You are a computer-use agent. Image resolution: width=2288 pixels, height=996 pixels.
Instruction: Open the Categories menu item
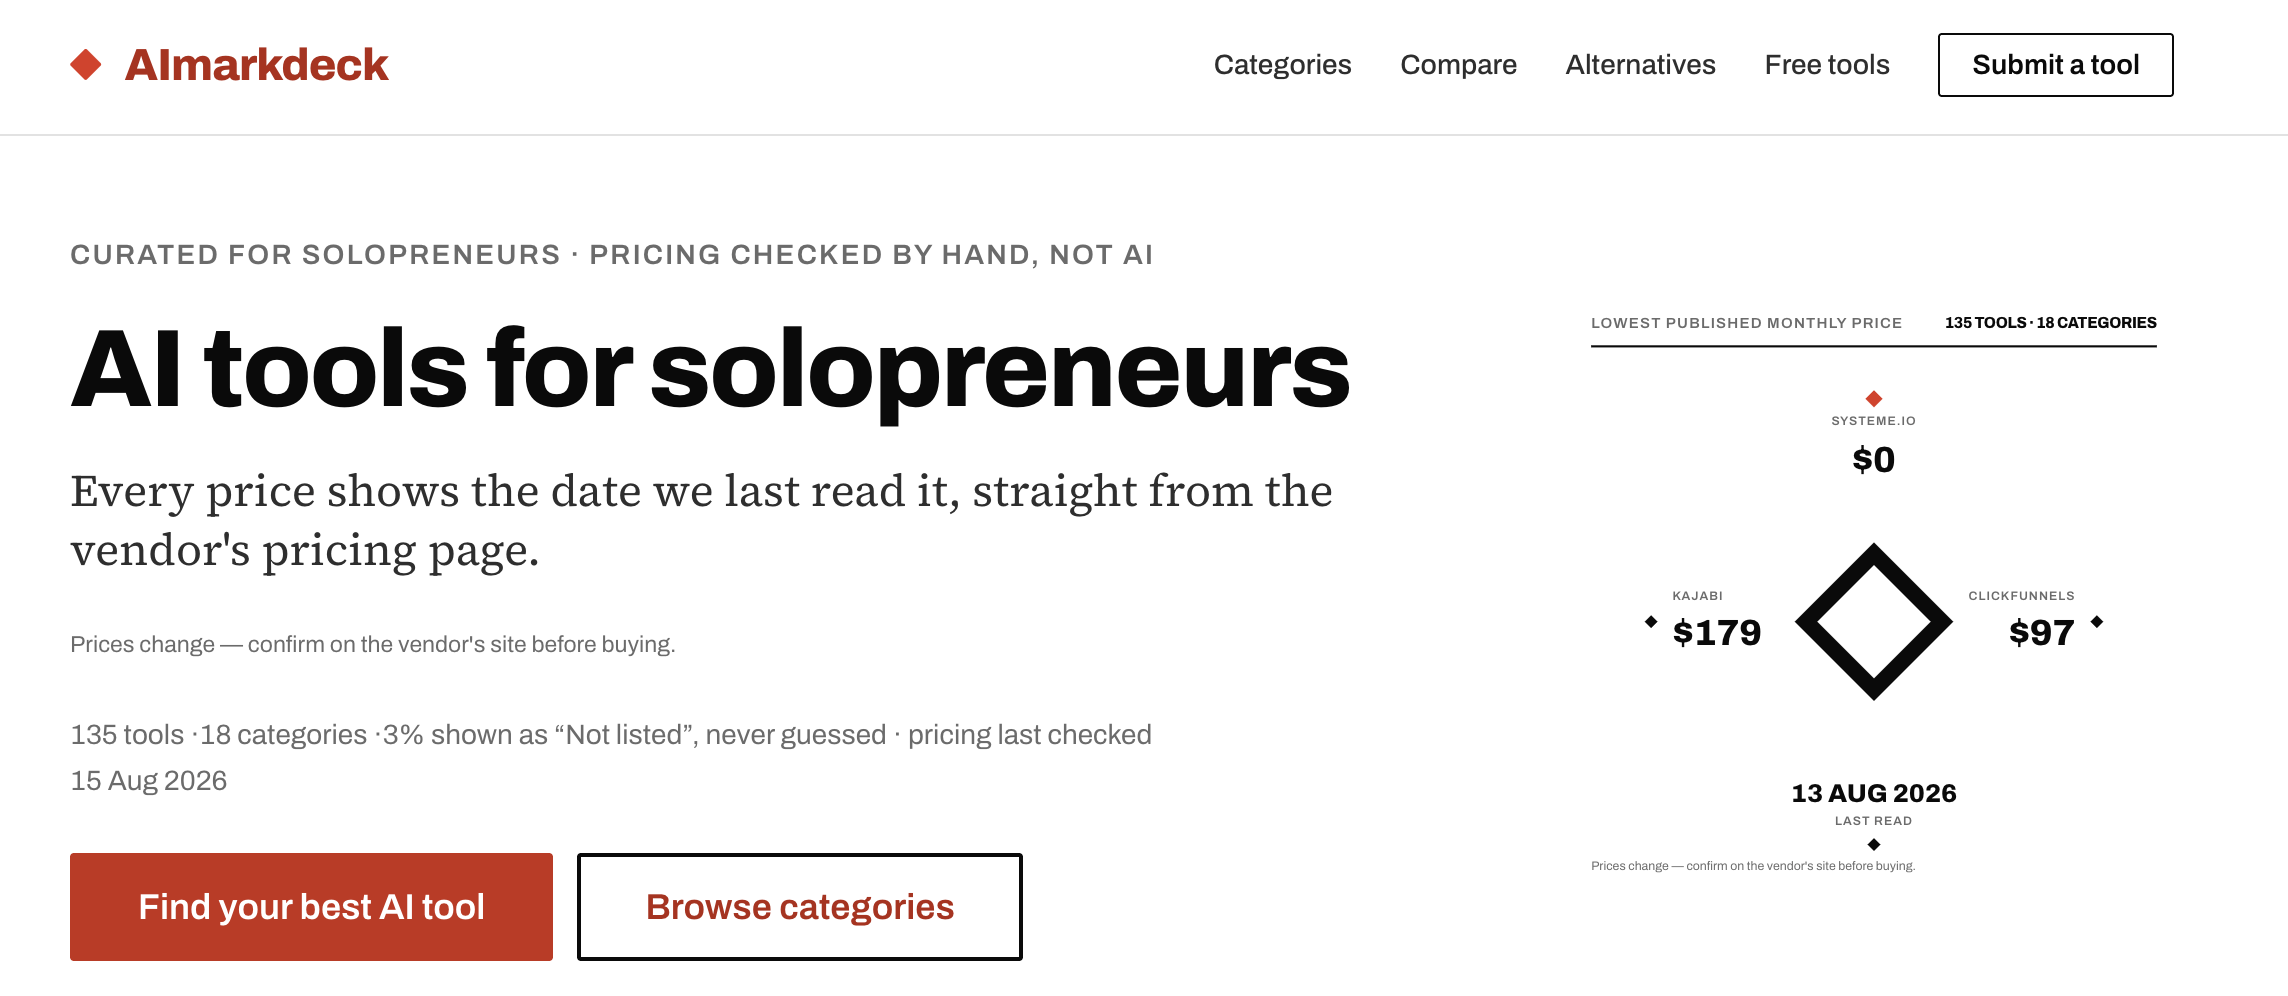click(1282, 65)
